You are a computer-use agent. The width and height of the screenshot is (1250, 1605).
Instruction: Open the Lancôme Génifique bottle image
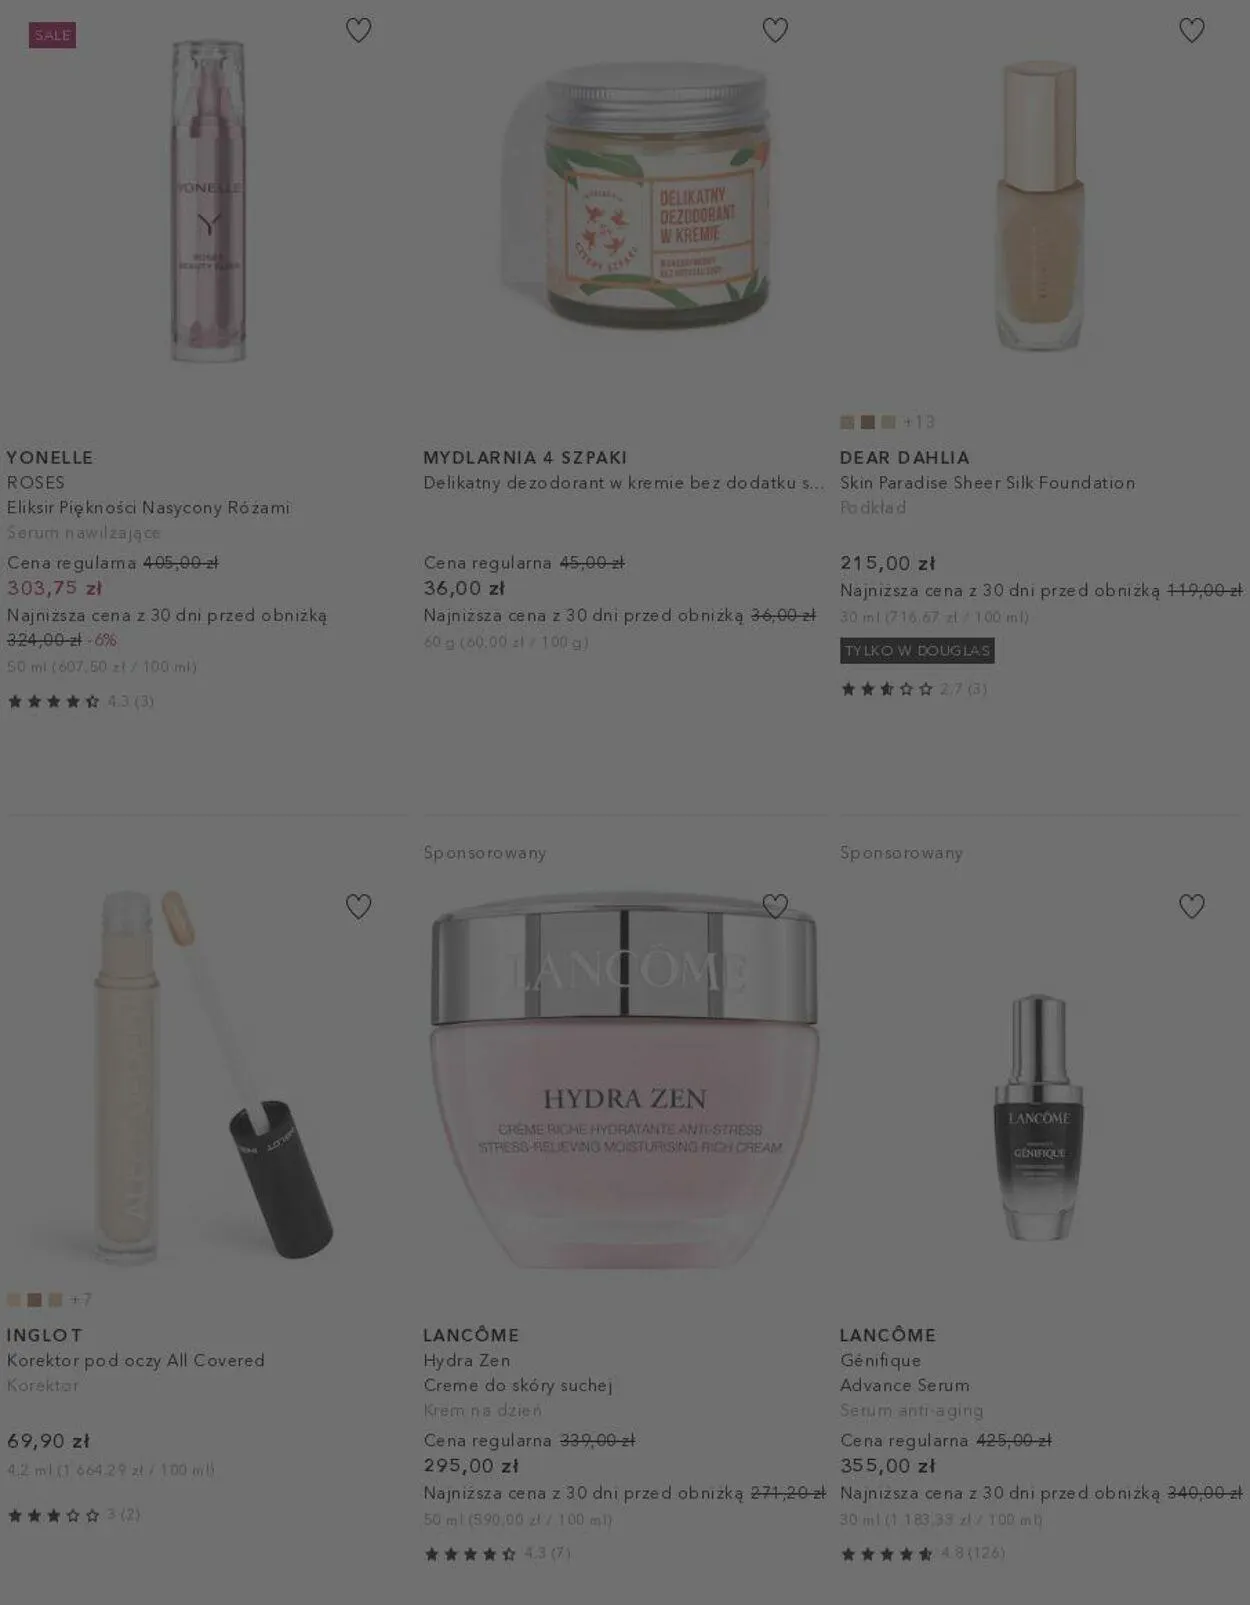1039,1116
